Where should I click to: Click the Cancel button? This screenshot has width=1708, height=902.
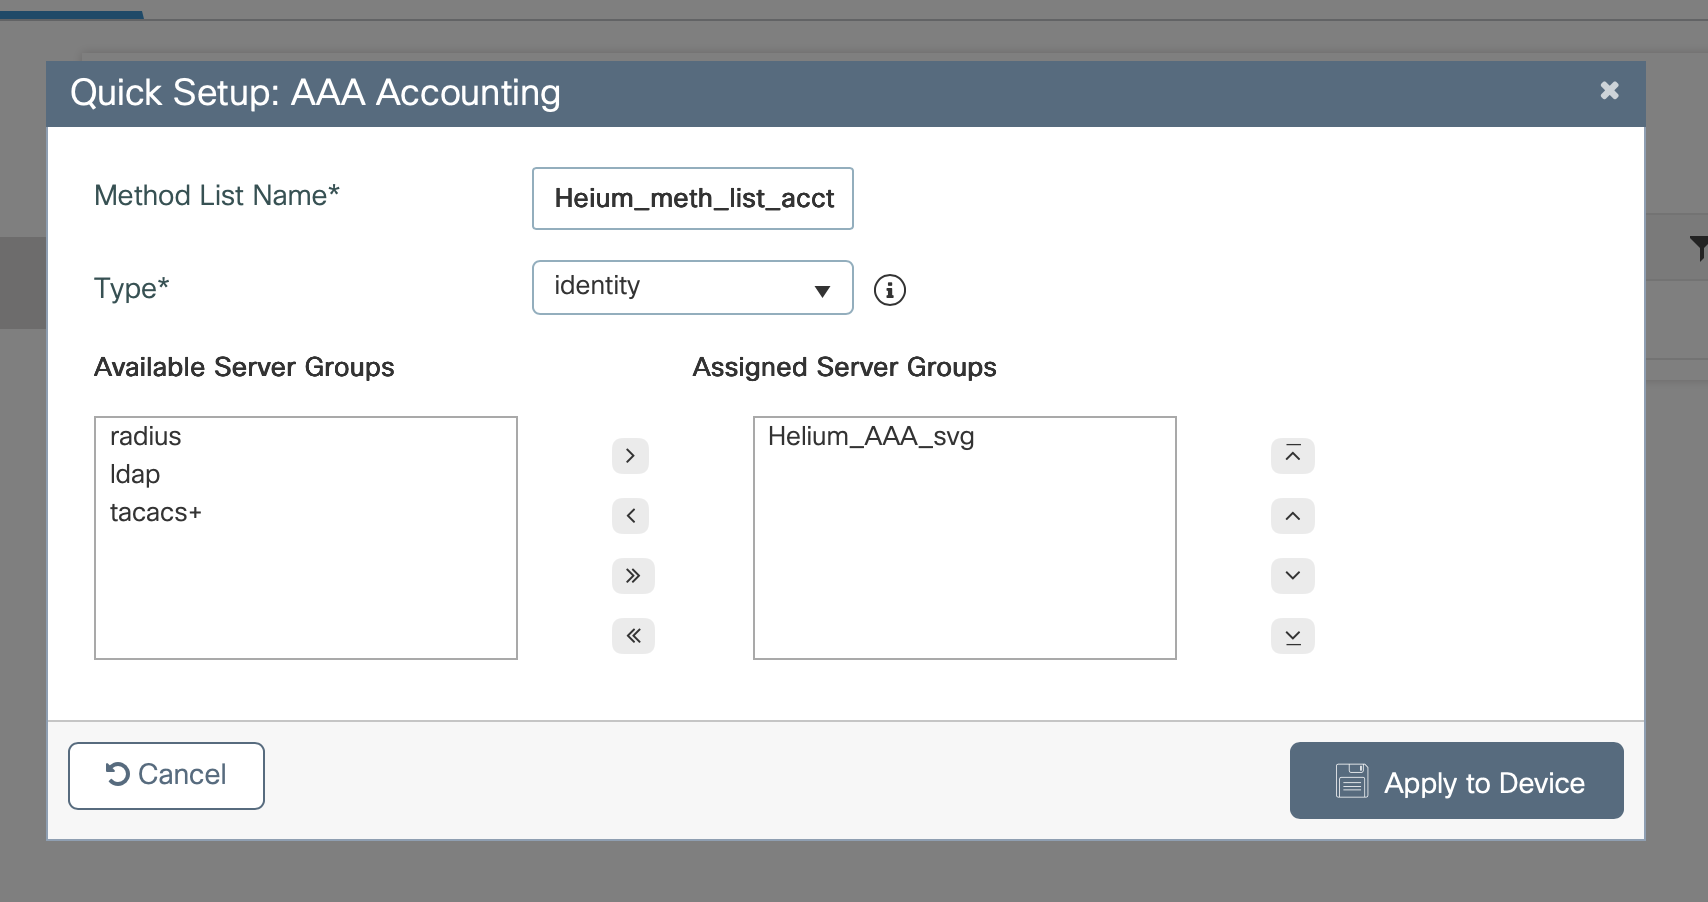click(x=166, y=775)
